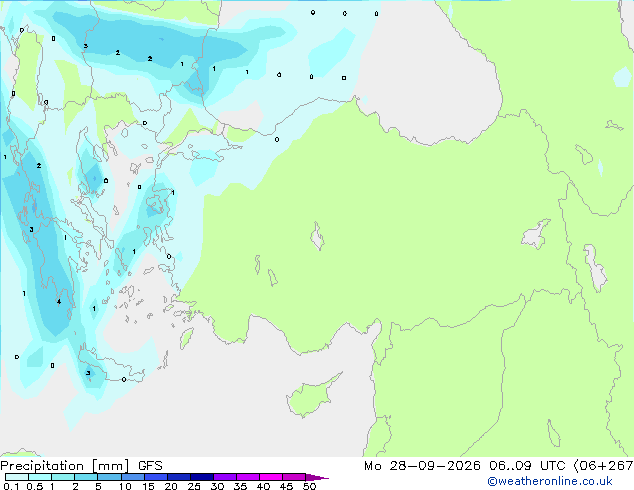
Task: Click the "4" precipitation value over Greece
Action: click(59, 302)
